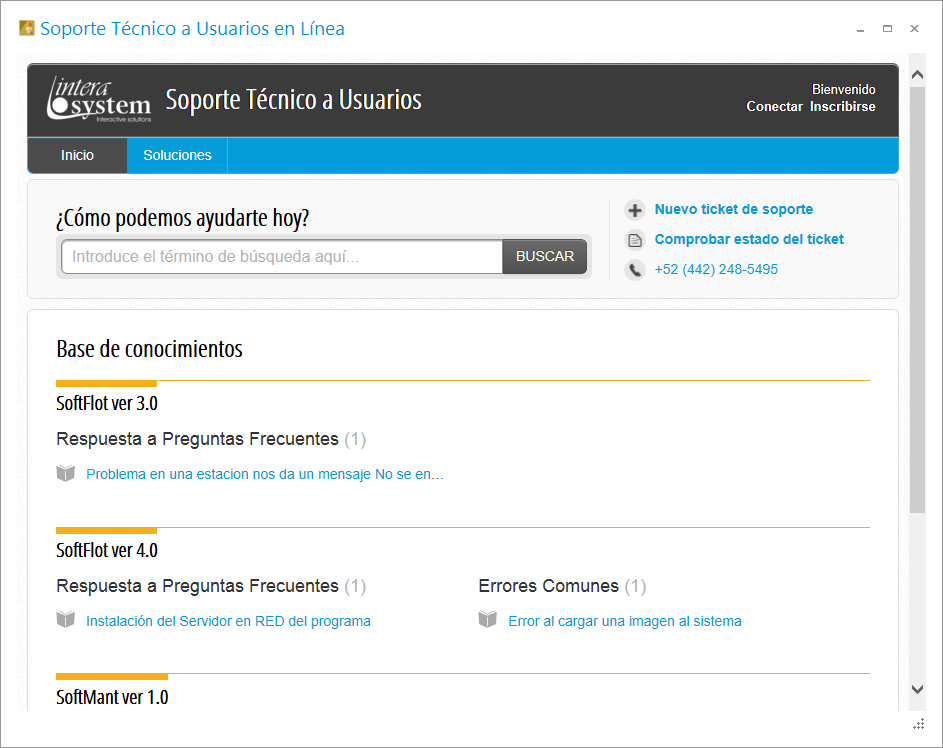Click book icon beside 'Problema en una estacion'
Viewport: 943px width, 748px height.
click(66, 474)
